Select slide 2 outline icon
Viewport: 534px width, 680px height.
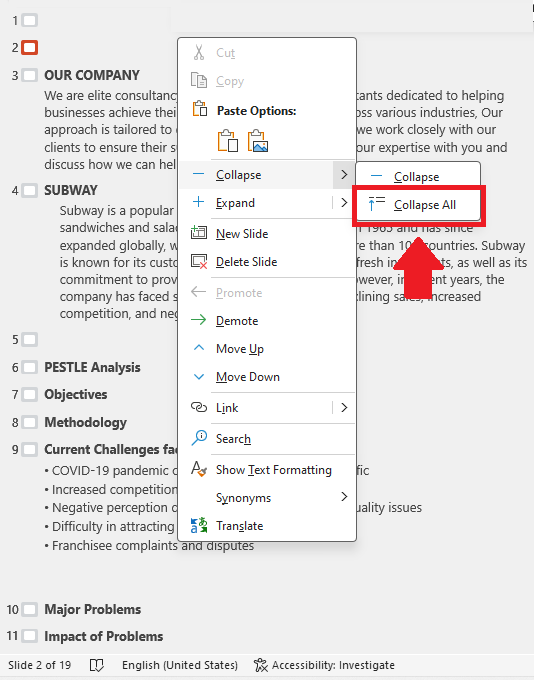point(29,47)
